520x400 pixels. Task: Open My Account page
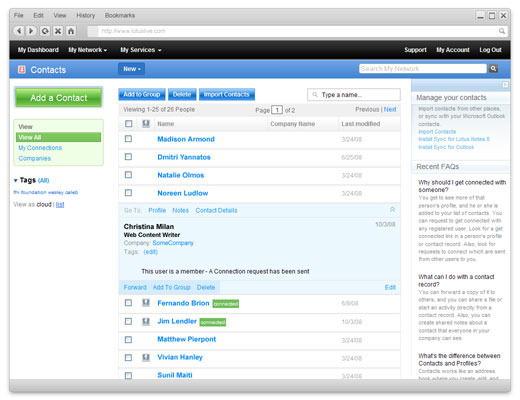tap(453, 50)
